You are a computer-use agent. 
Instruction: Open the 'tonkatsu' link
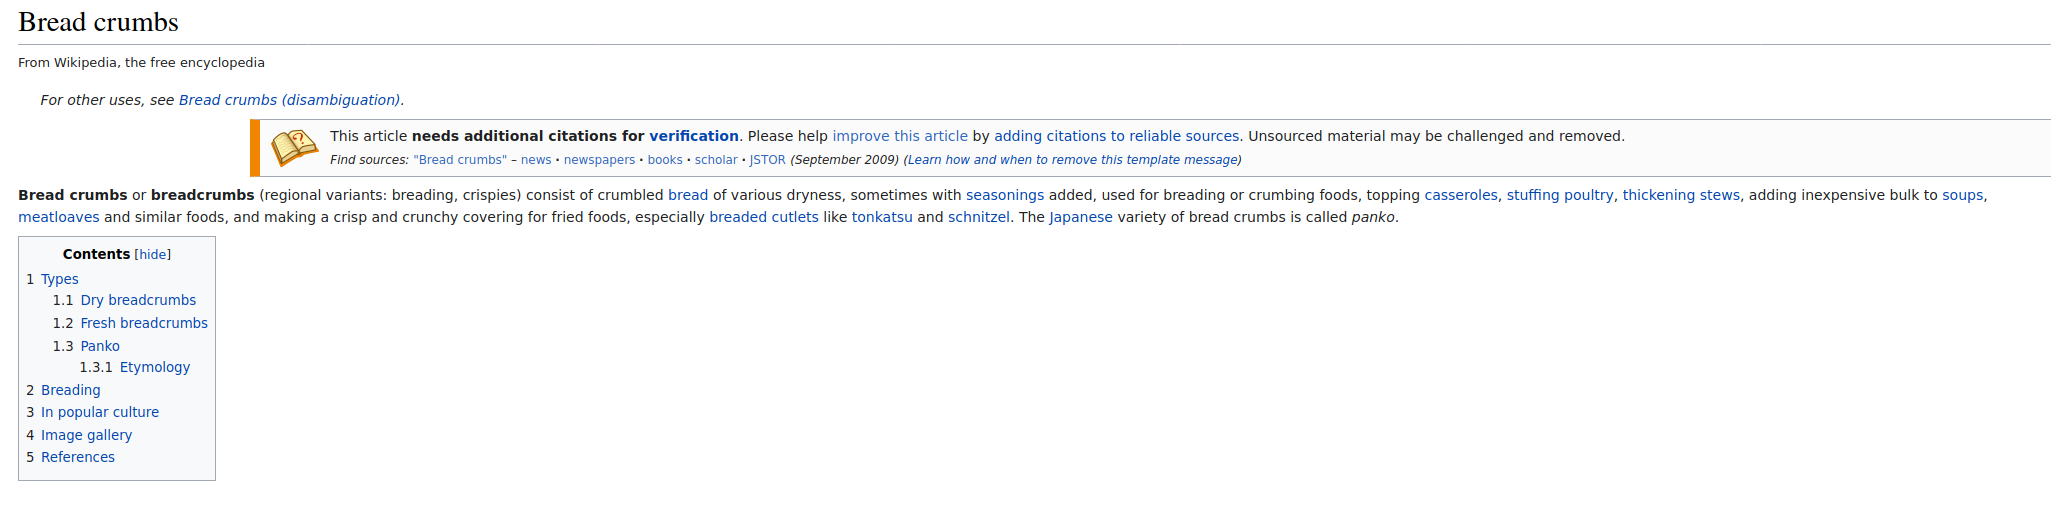point(882,217)
